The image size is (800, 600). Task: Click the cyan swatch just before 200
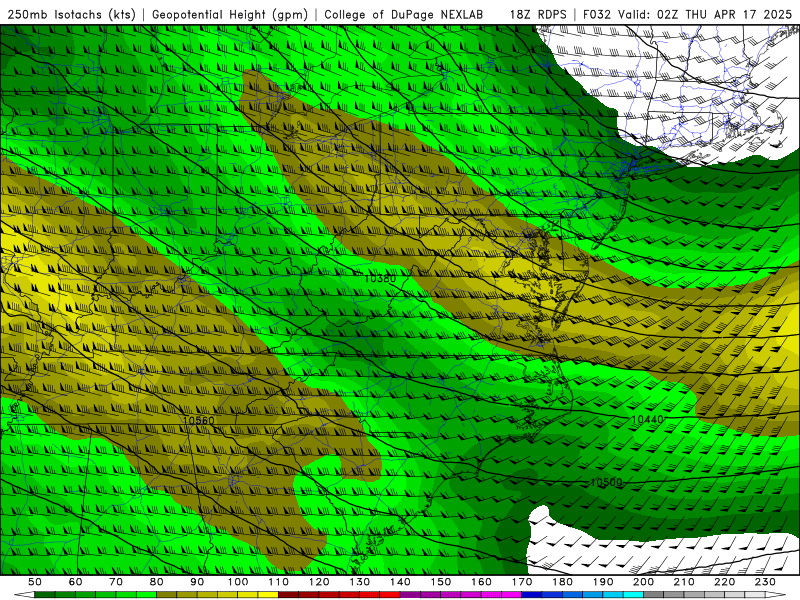pos(633,595)
